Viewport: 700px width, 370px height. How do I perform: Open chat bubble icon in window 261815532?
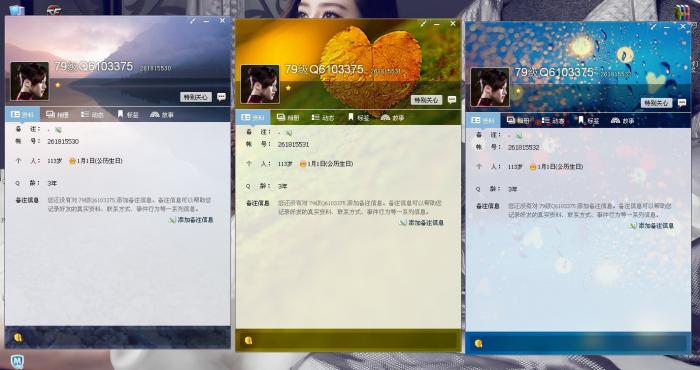pos(682,103)
